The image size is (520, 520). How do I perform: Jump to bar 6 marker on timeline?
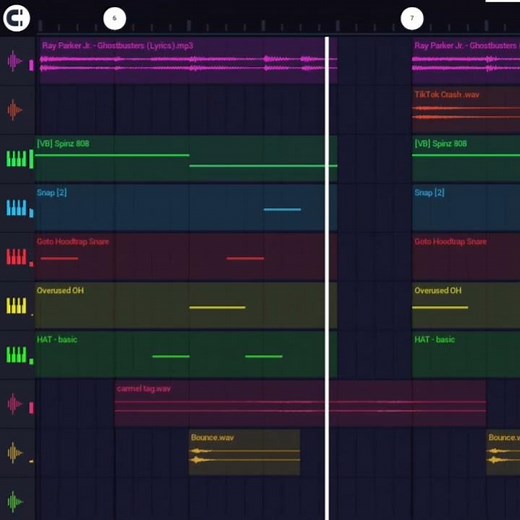115,18
